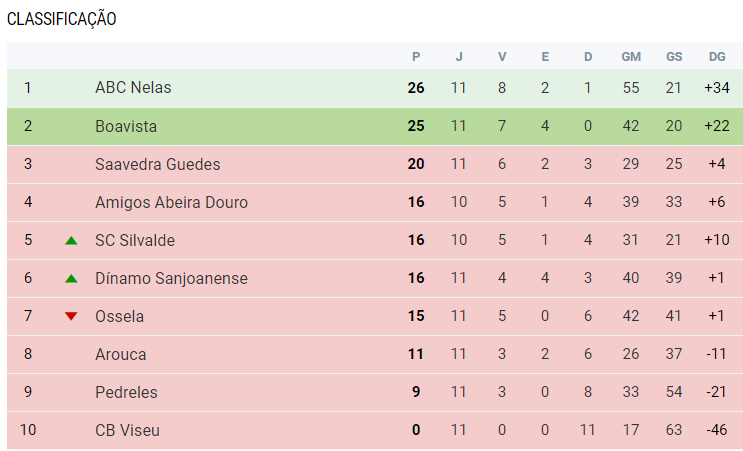Image resolution: width=743 pixels, height=451 pixels.
Task: Click the P points column header
Action: click(x=416, y=57)
